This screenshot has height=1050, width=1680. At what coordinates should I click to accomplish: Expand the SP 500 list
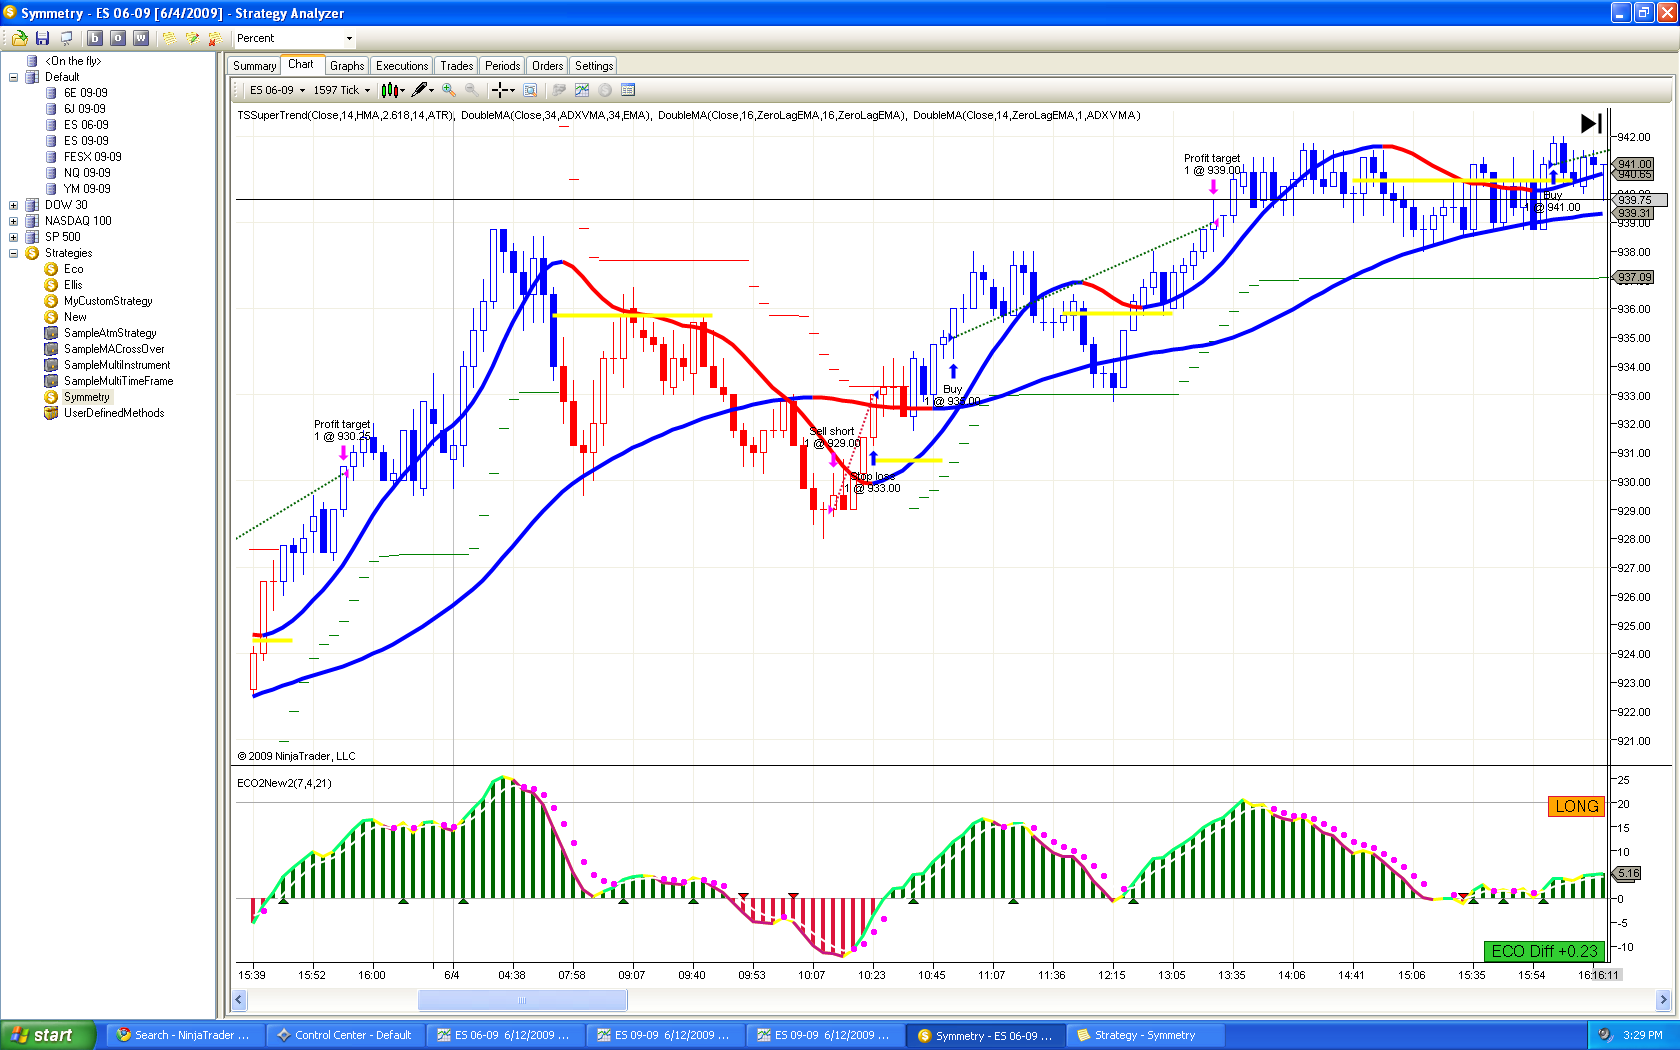13,237
